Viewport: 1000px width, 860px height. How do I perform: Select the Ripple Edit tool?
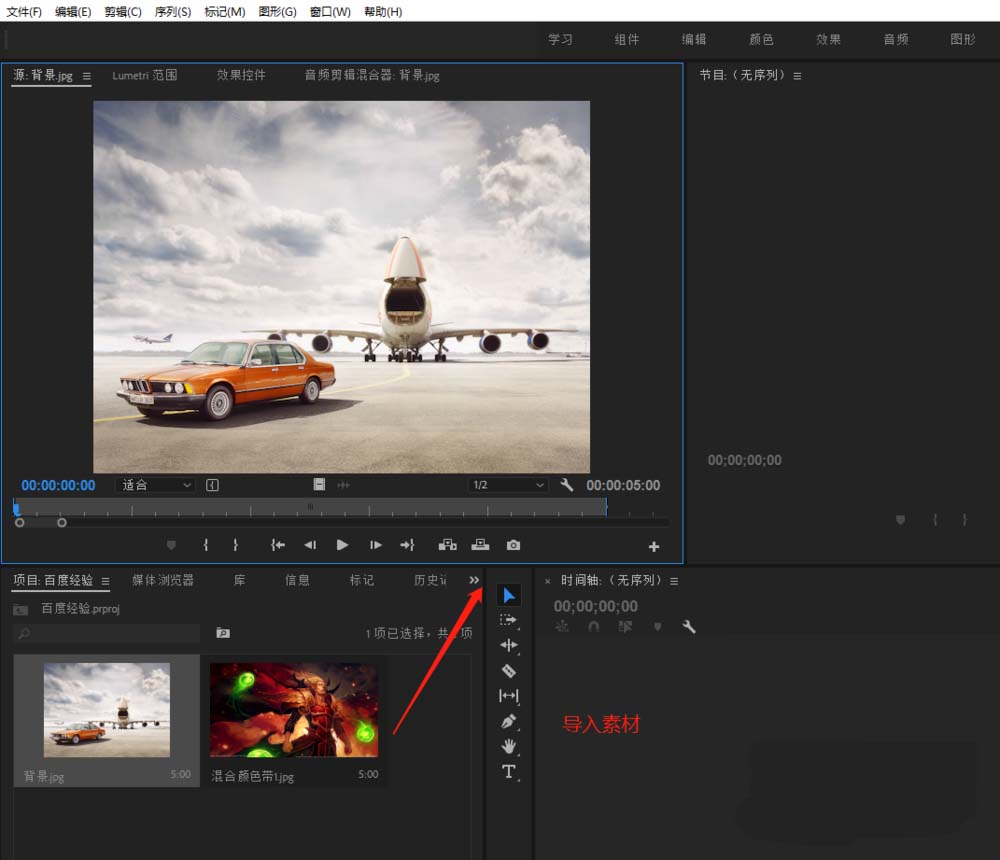coord(508,645)
